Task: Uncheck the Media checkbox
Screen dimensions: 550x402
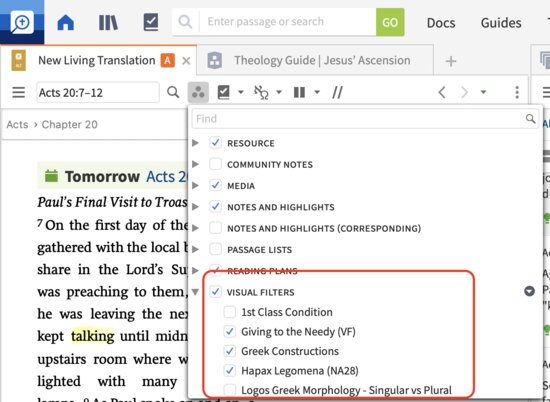Action: click(x=215, y=185)
